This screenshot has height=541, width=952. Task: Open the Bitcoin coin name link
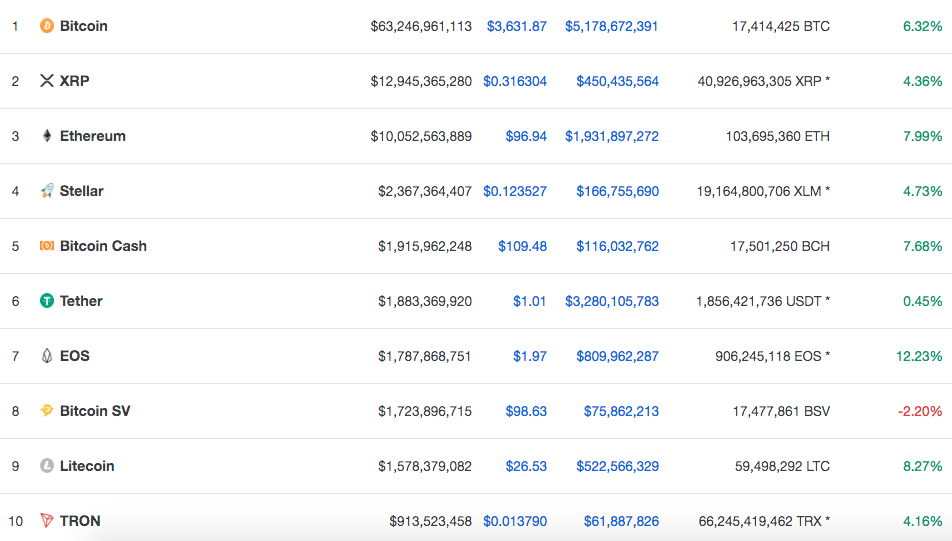pyautogui.click(x=84, y=26)
